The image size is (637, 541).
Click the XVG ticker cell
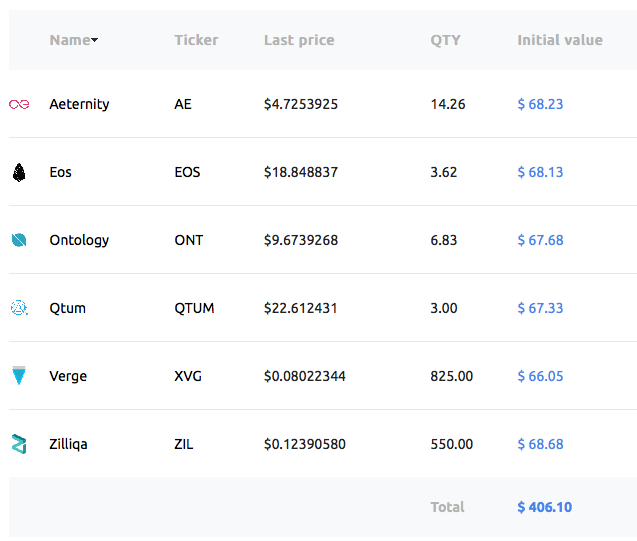point(188,376)
